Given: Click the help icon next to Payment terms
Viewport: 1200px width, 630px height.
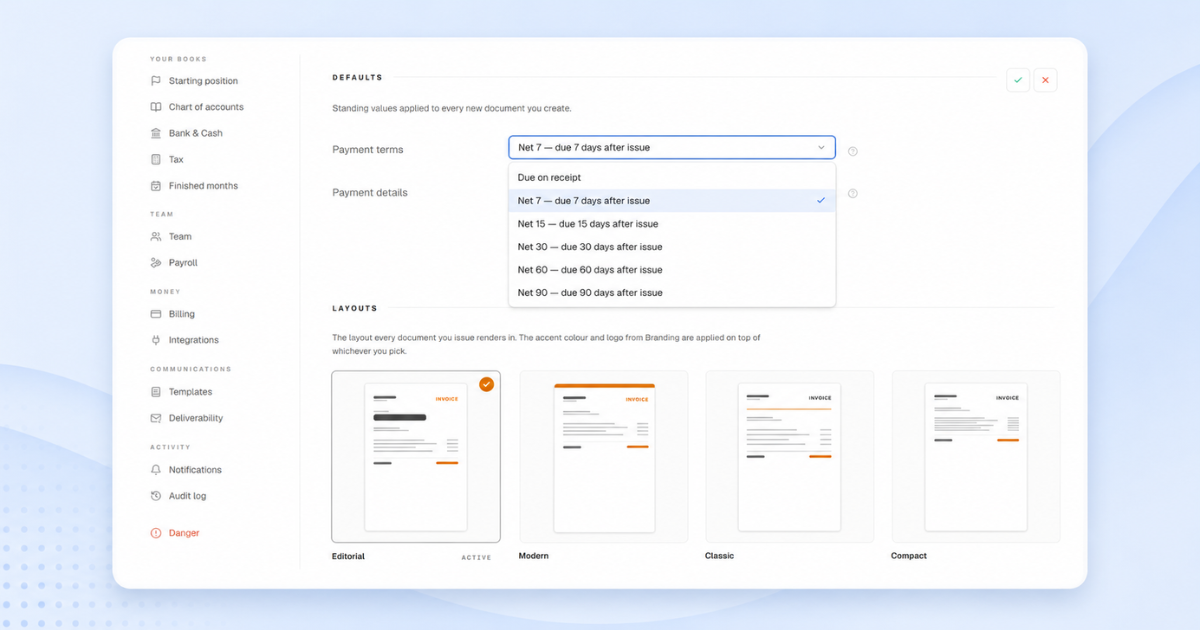Looking at the screenshot, I should pyautogui.click(x=853, y=152).
